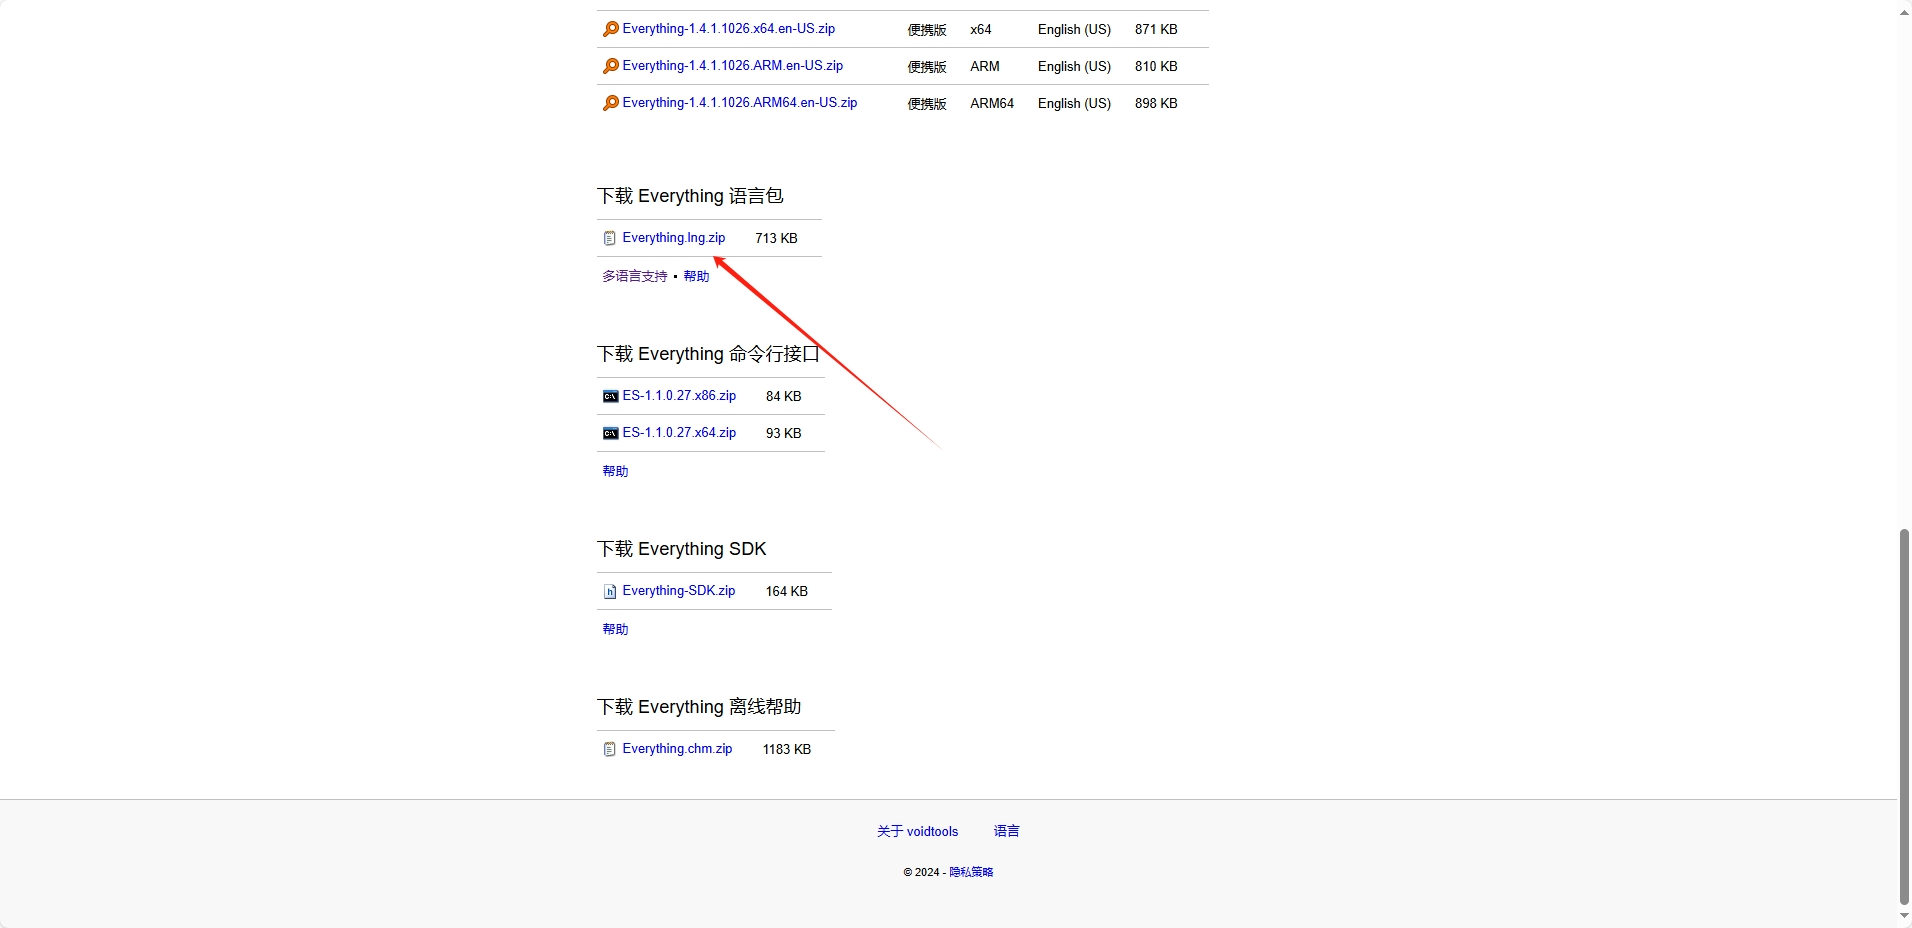Download ES-1.1.0.27.x64.zip
This screenshot has height=928, width=1912.
[x=679, y=433]
